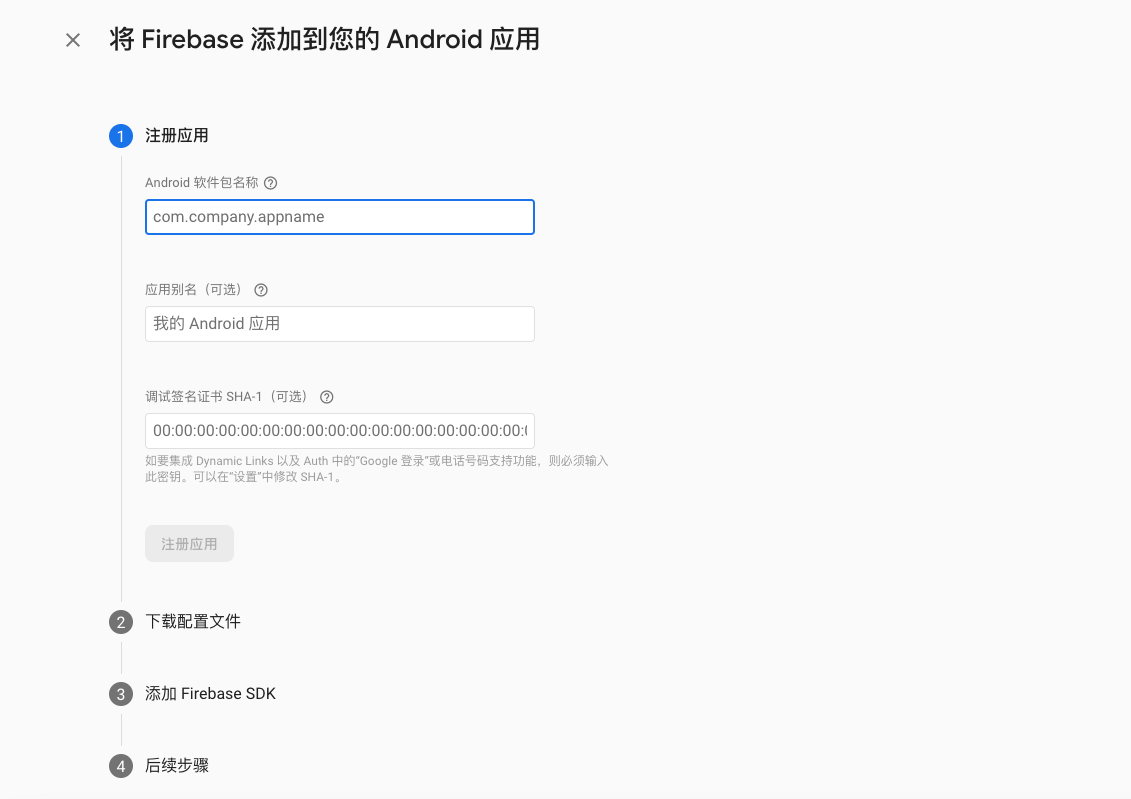The width and height of the screenshot is (1131, 799).
Task: Click help icon next to 调试签名证书 SHA-1
Action: [x=327, y=397]
